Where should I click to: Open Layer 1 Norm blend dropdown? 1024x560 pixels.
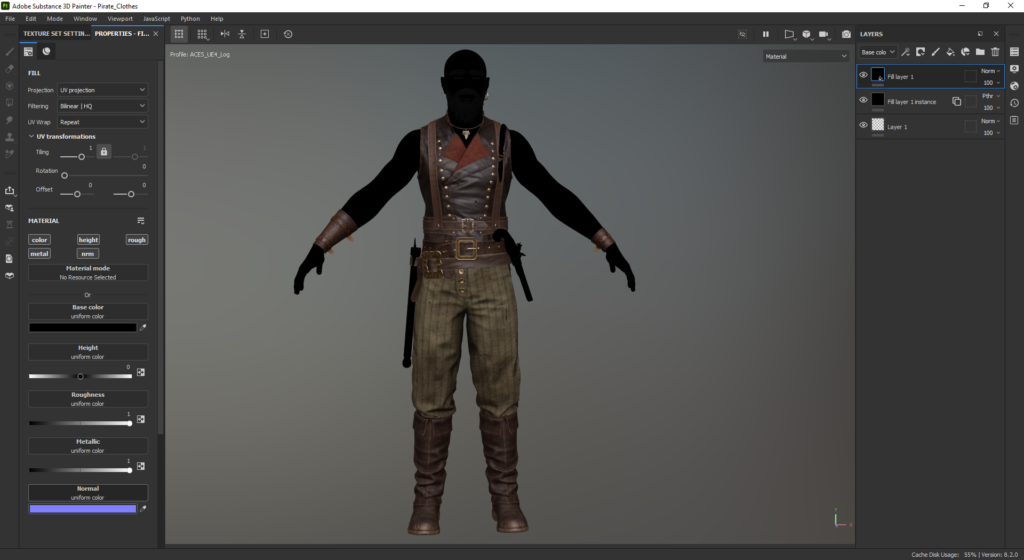(x=990, y=121)
